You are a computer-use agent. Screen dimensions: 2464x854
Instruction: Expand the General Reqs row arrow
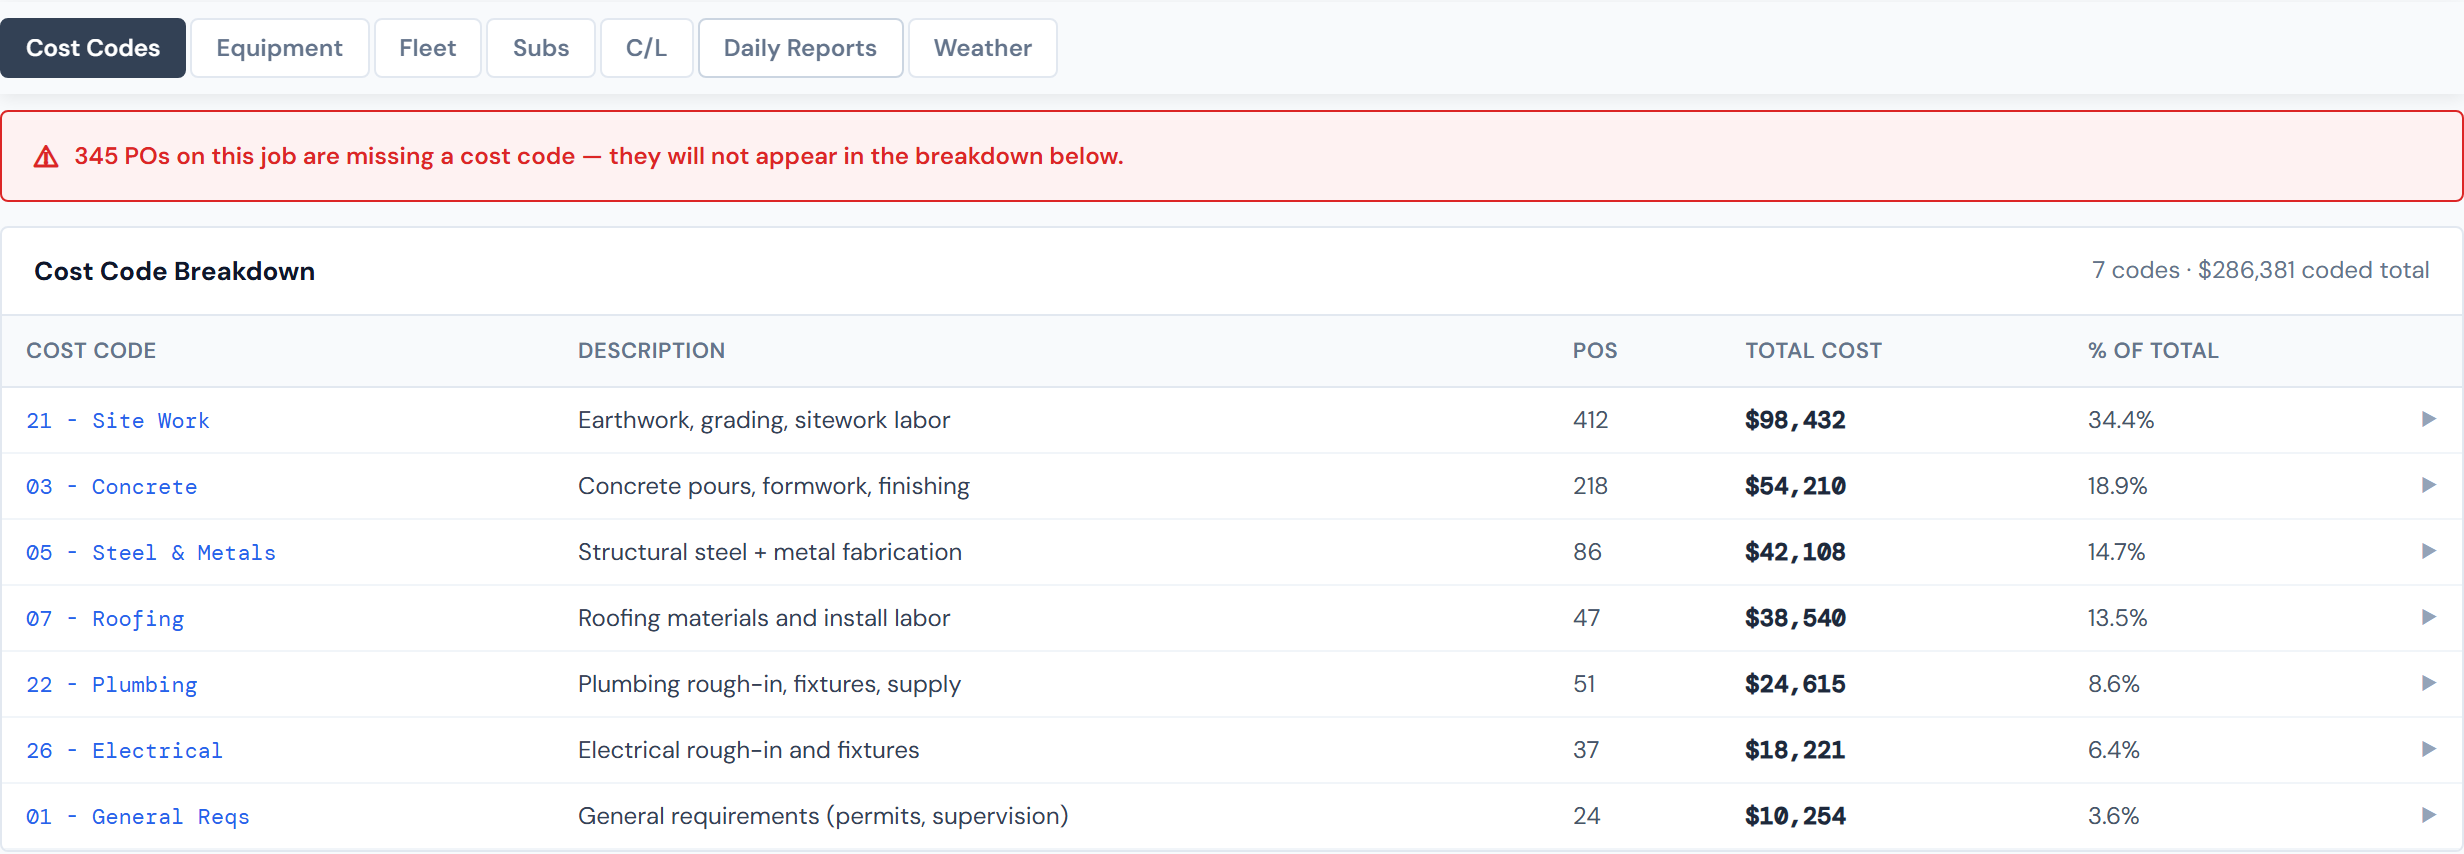tap(2428, 815)
